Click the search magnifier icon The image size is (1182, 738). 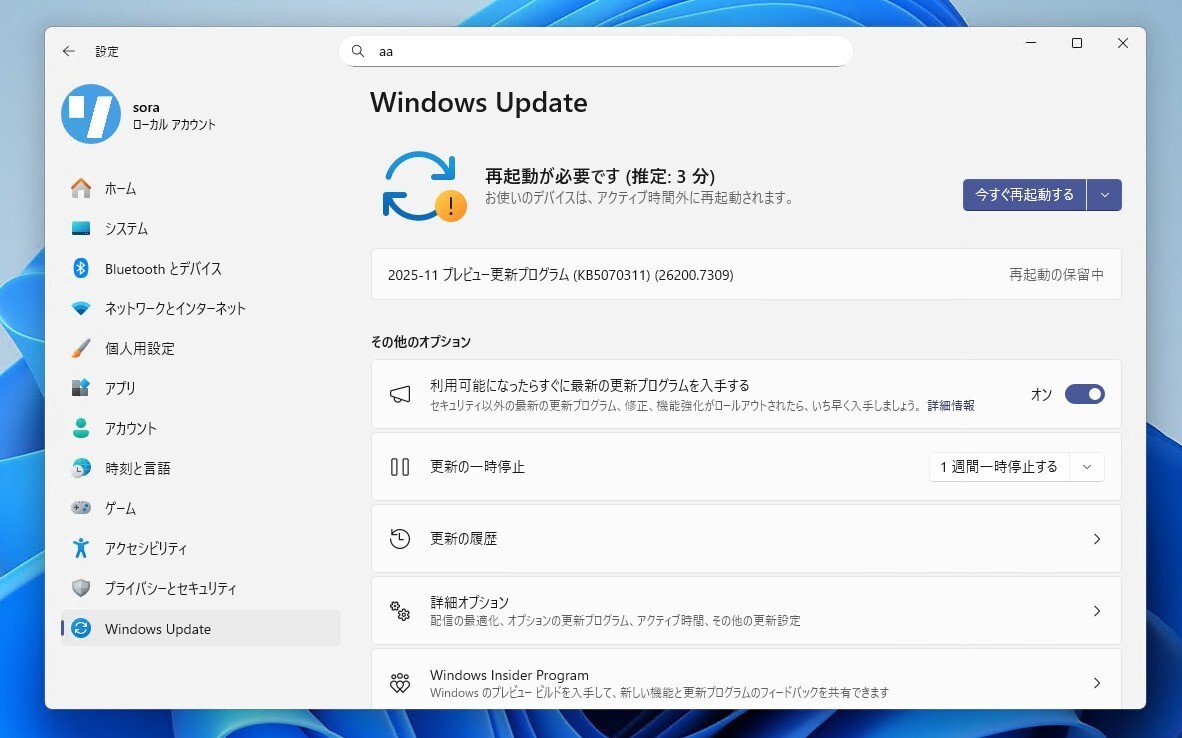coord(358,51)
